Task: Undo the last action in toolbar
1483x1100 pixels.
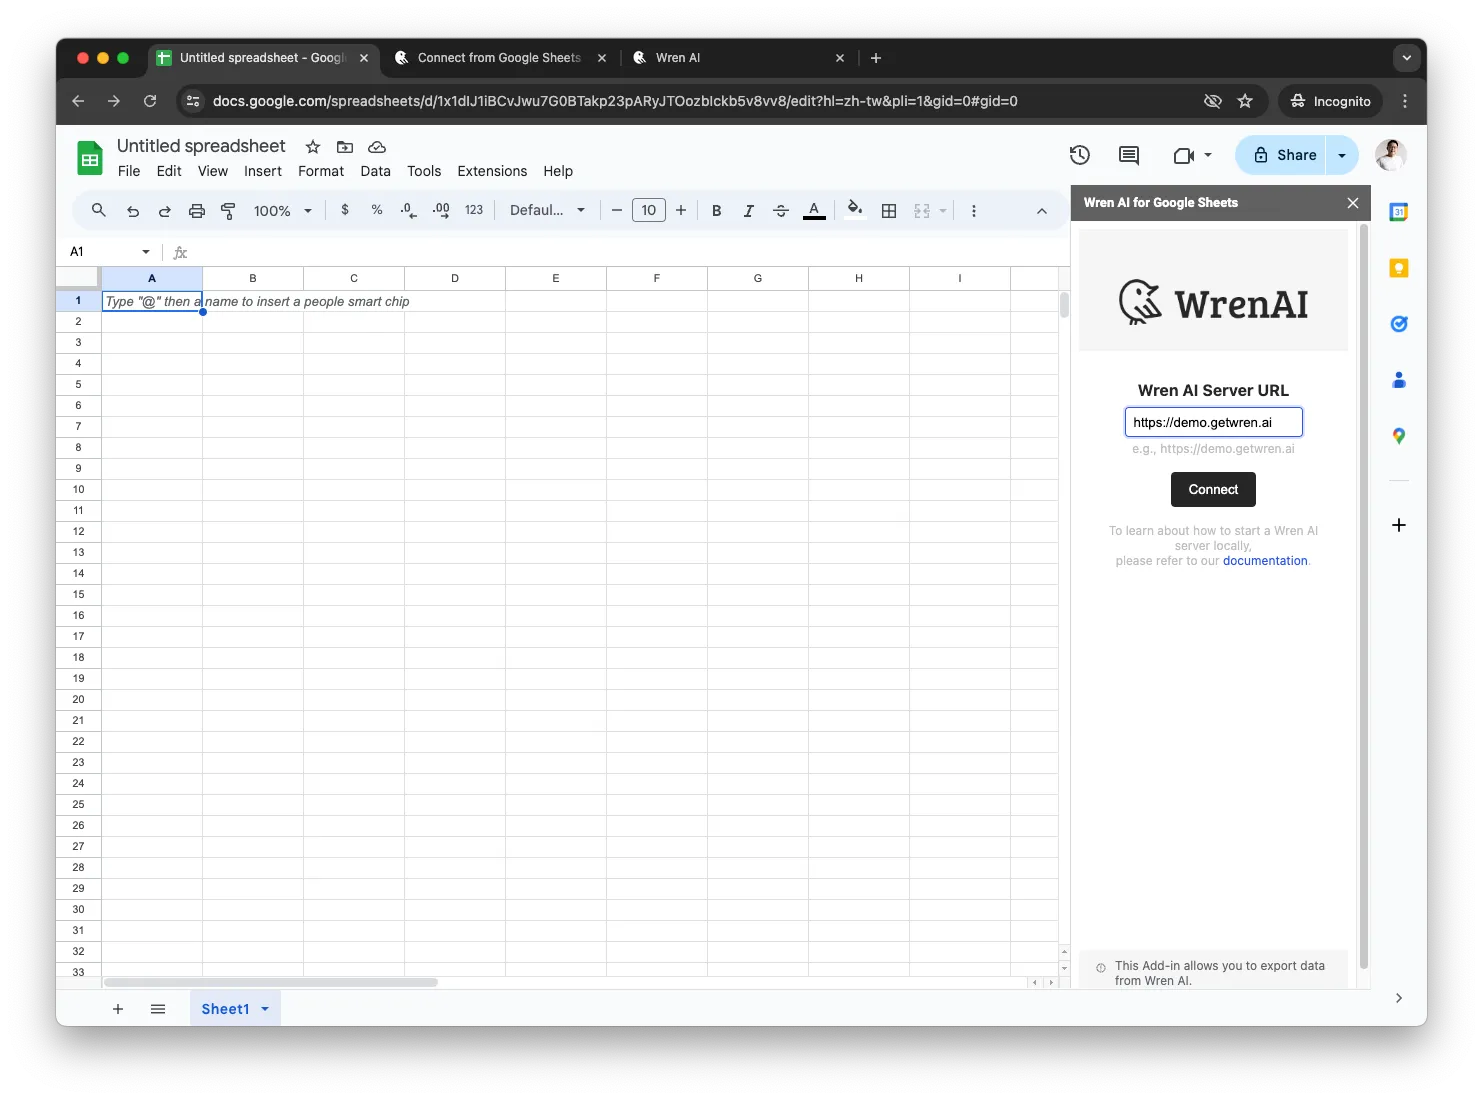Action: pos(133,211)
